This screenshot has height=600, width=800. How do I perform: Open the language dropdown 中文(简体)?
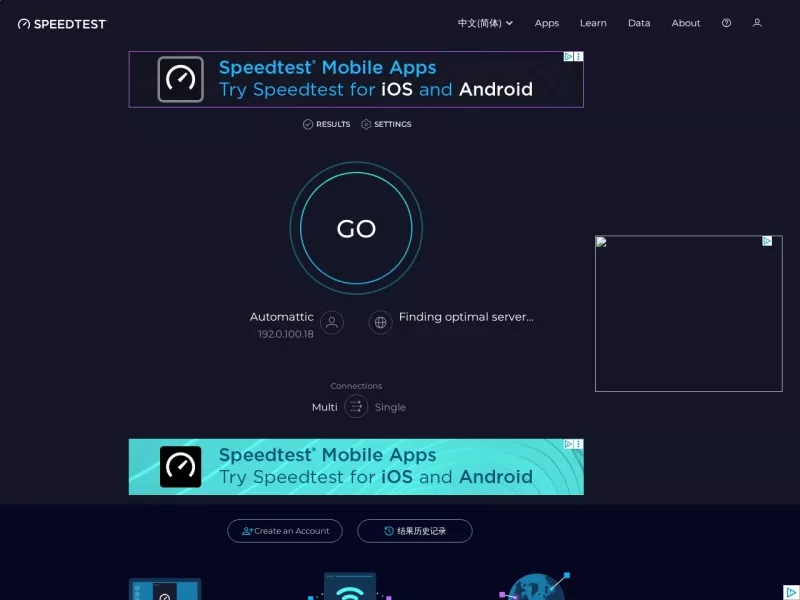(485, 23)
